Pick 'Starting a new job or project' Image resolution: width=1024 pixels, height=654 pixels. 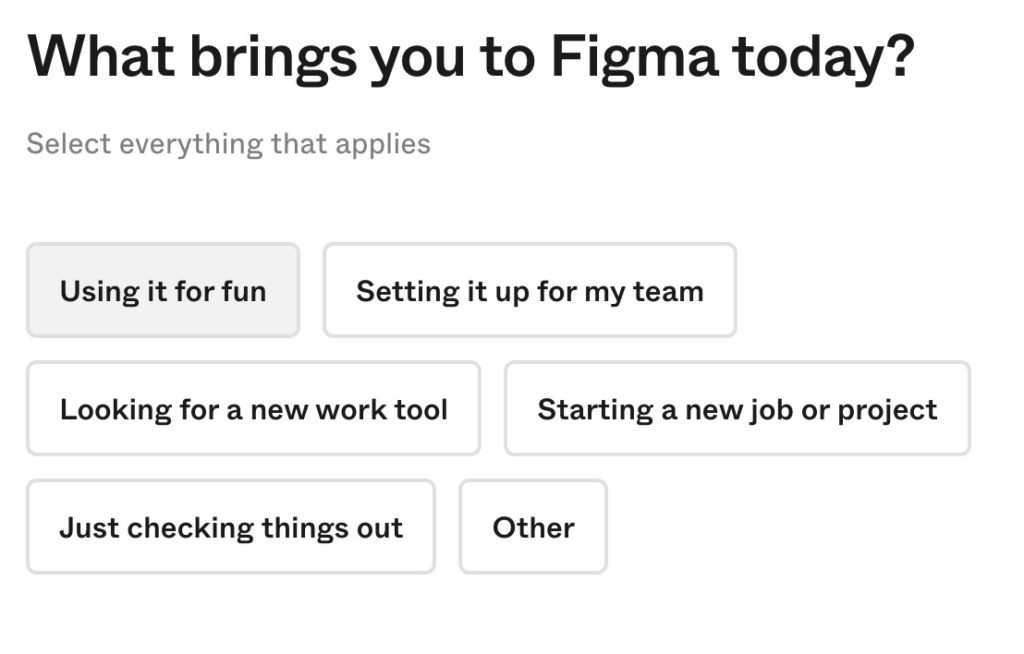coord(737,409)
